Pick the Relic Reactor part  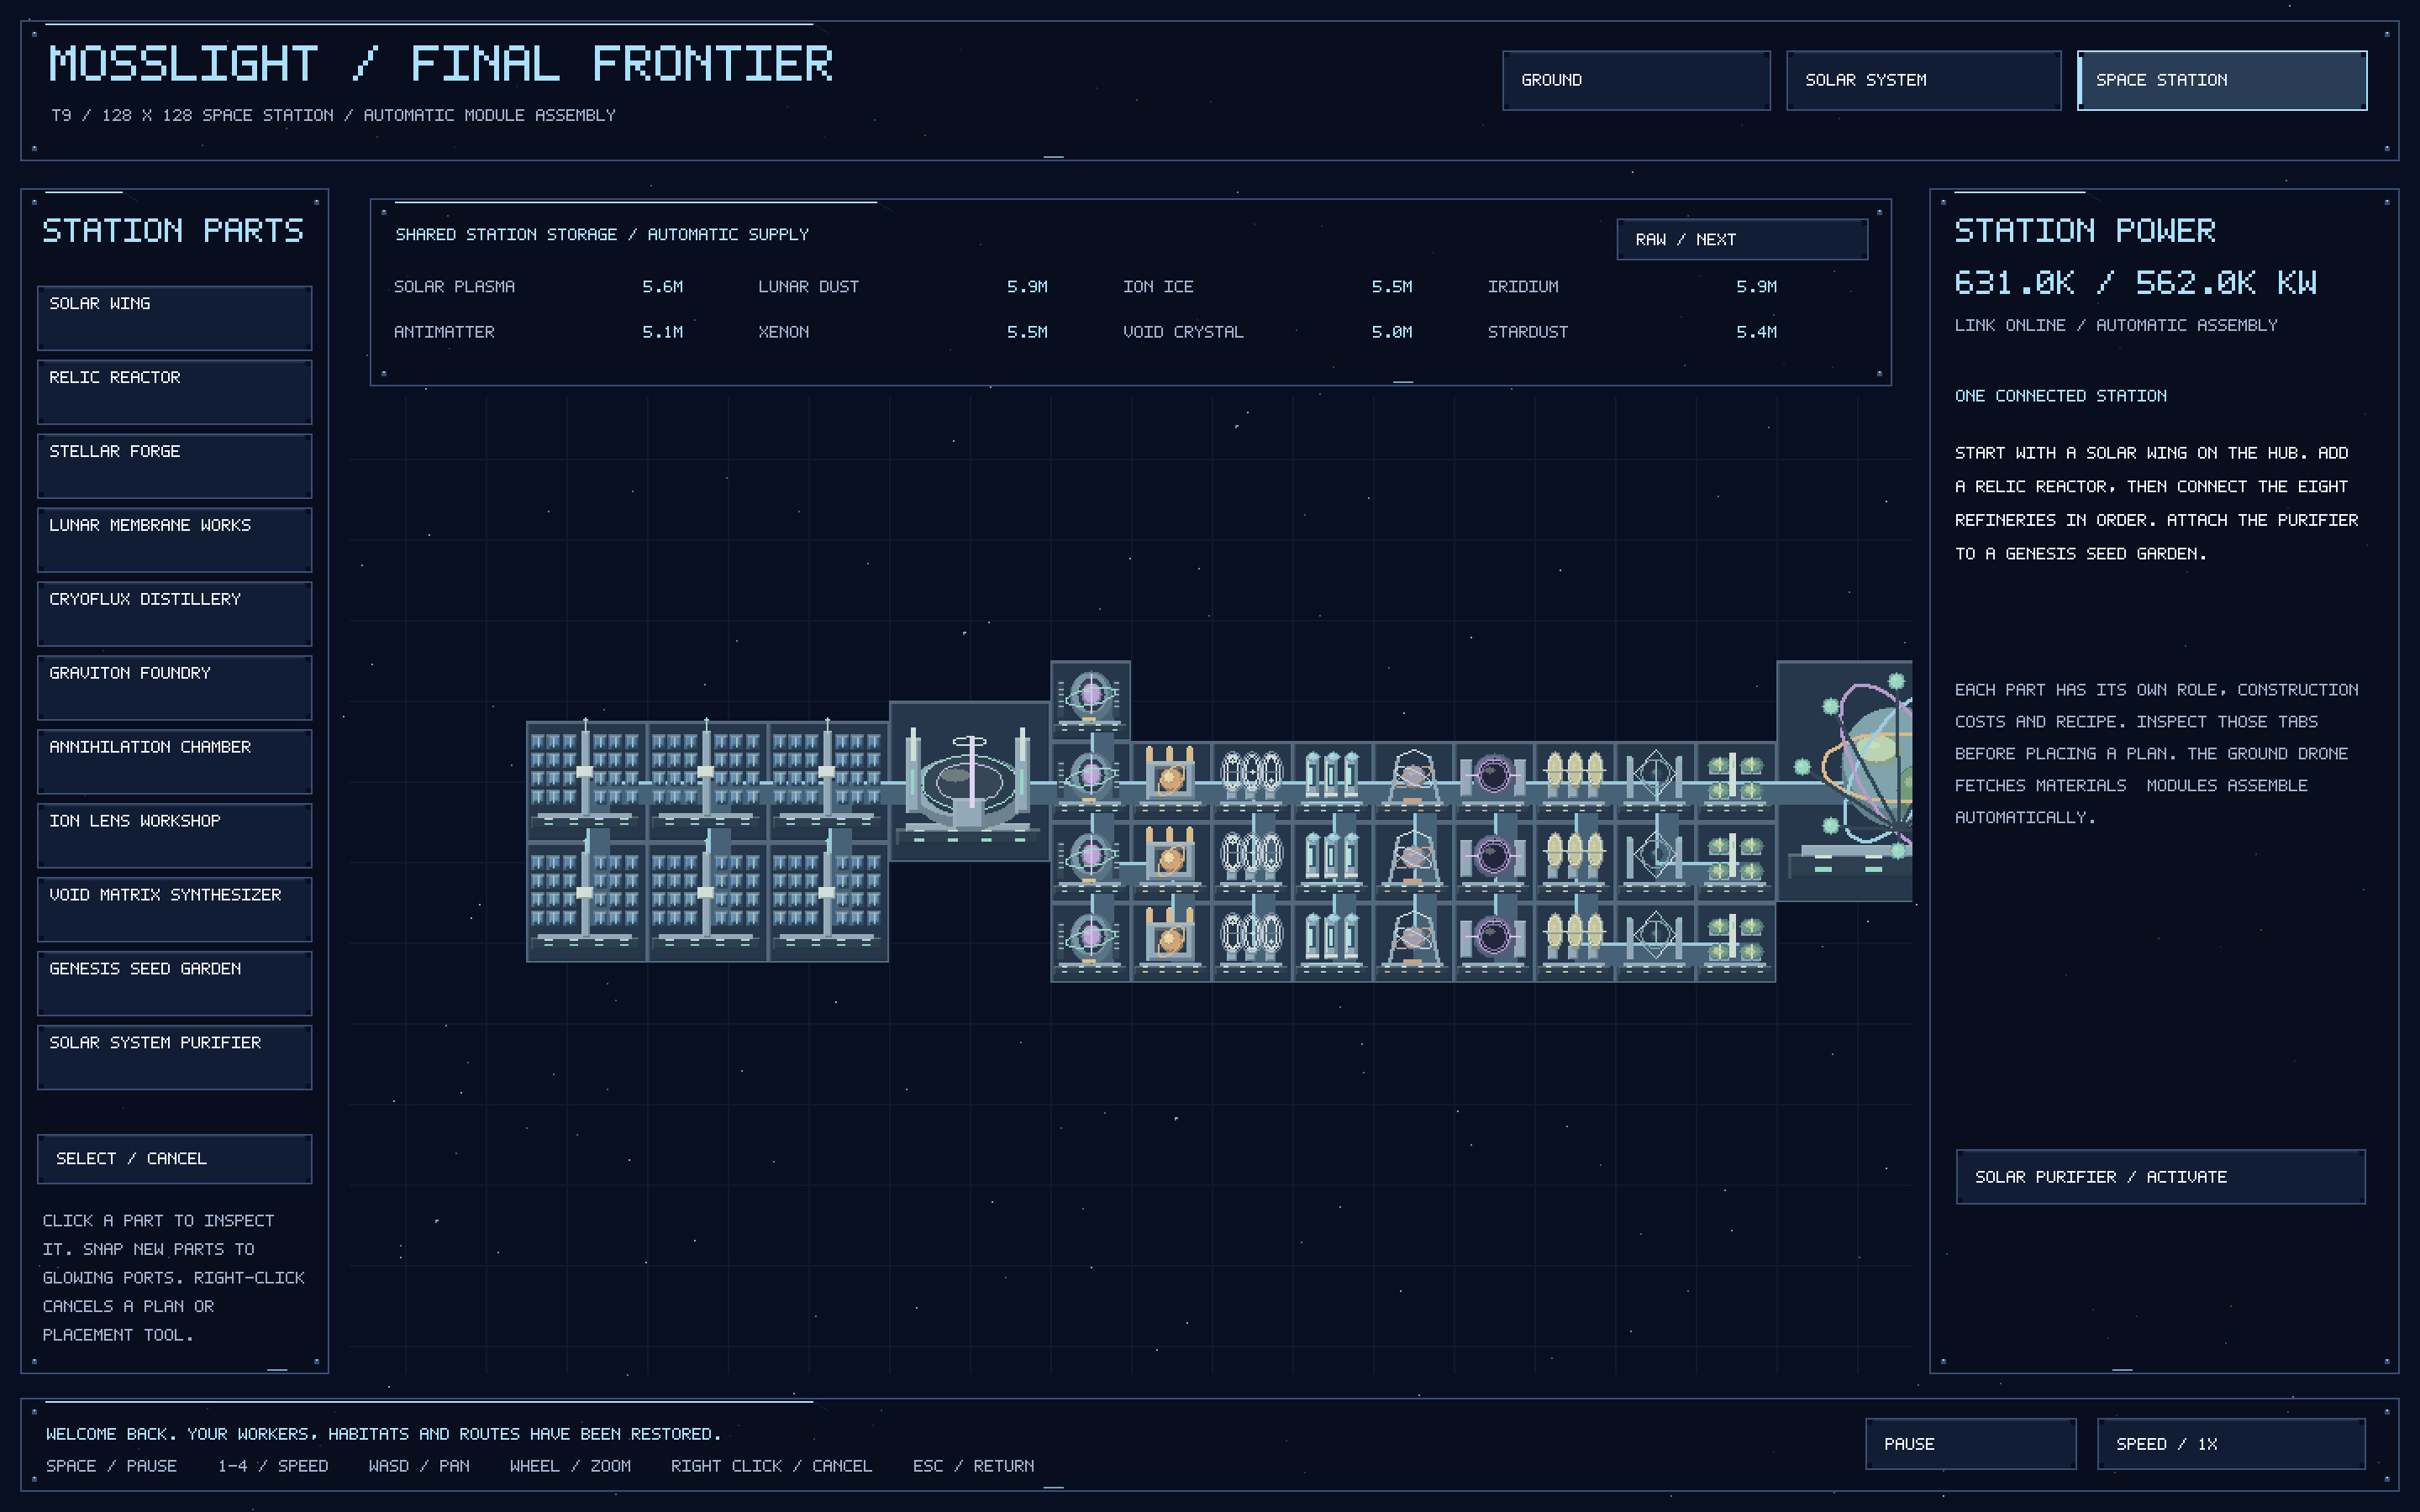point(175,392)
